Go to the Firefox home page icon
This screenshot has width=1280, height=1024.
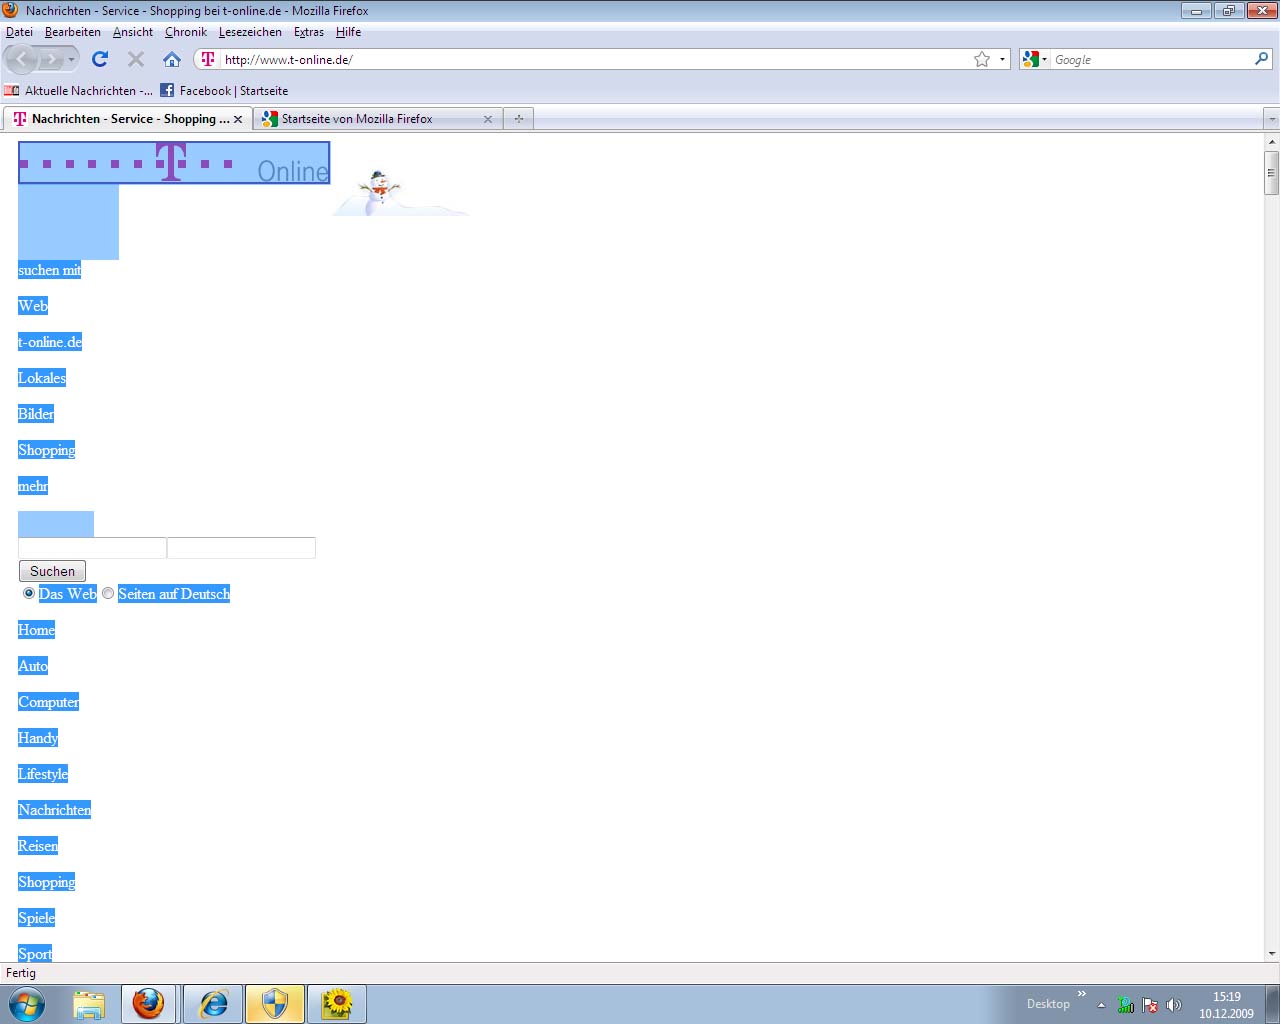click(172, 59)
